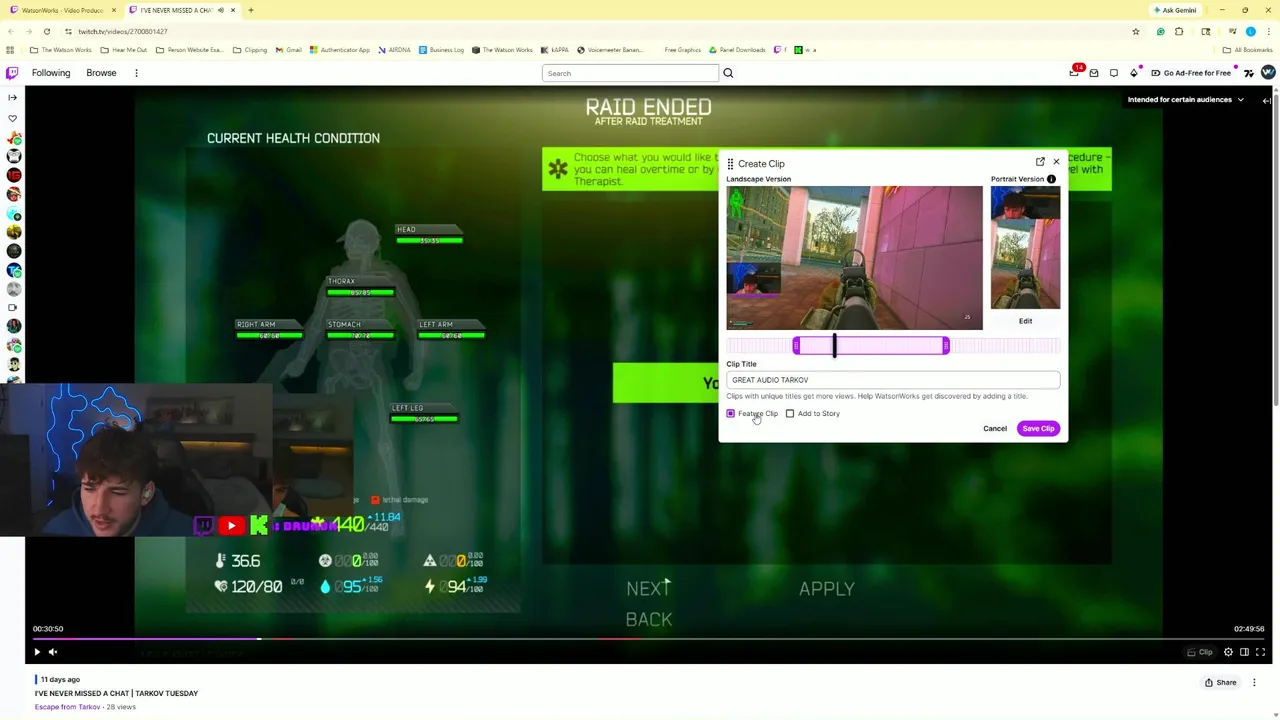The height and width of the screenshot is (720, 1280).
Task: Switch to theatre mode
Action: pyautogui.click(x=1244, y=652)
